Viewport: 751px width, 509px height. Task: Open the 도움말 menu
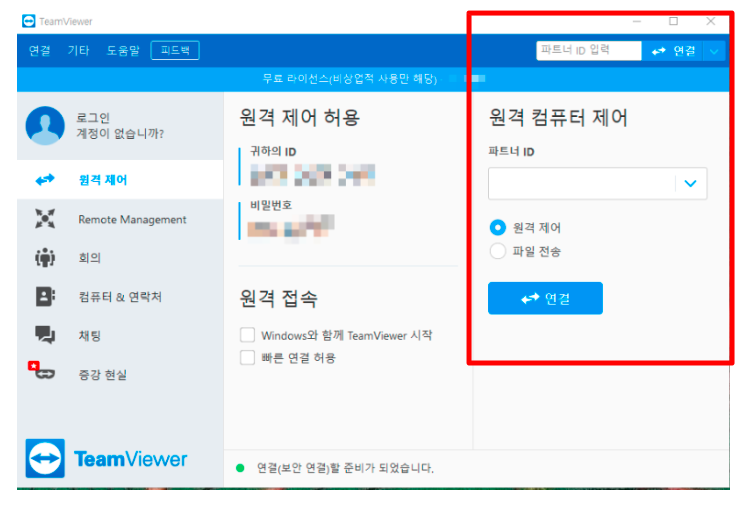123,50
